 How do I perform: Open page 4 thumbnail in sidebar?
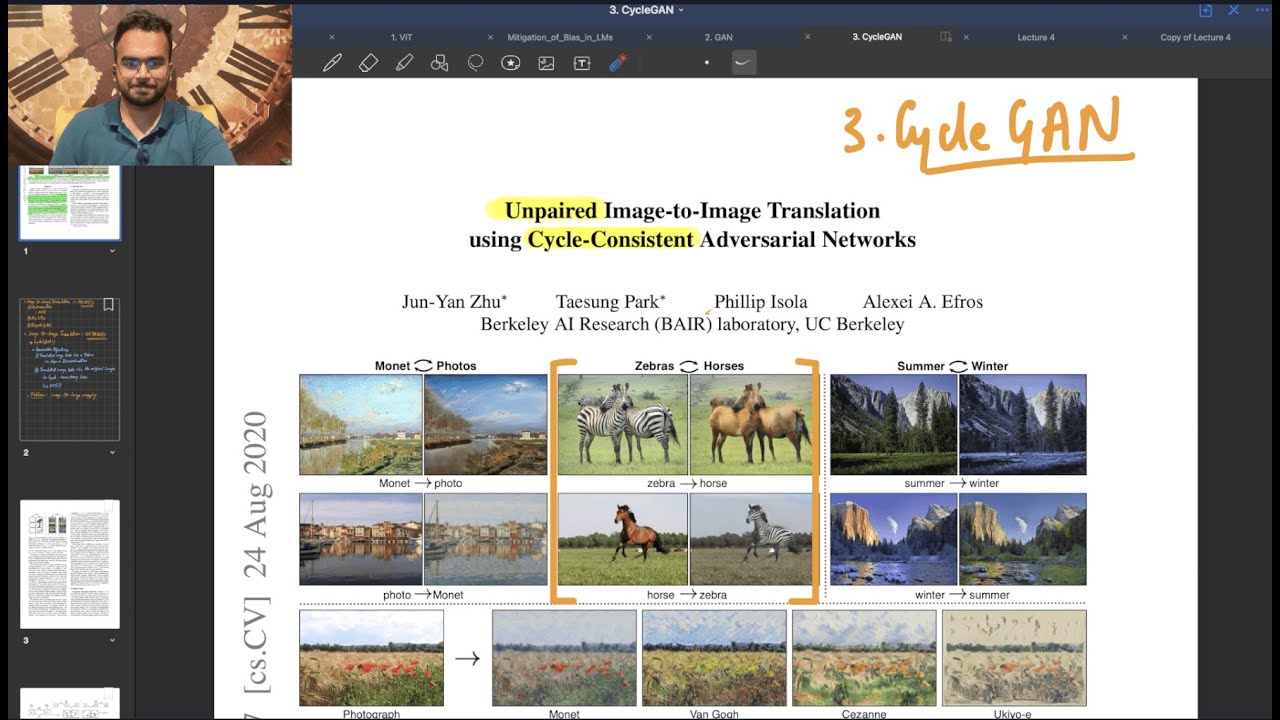click(70, 703)
